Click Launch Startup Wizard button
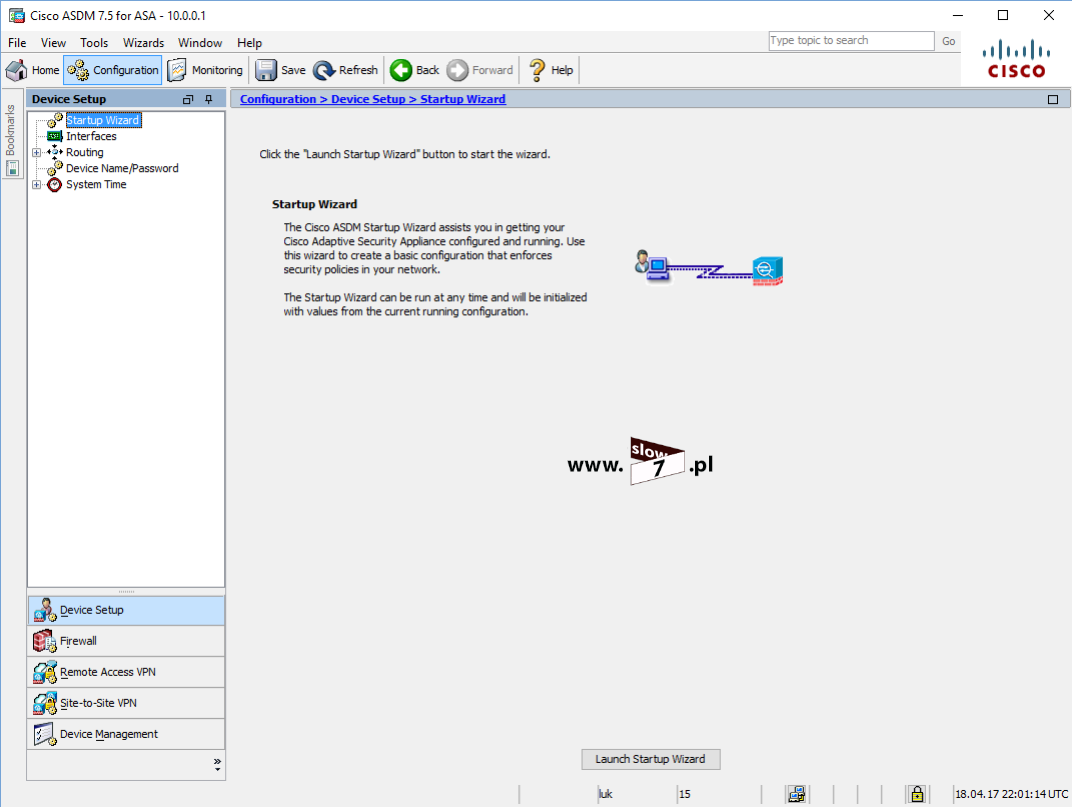 click(651, 759)
